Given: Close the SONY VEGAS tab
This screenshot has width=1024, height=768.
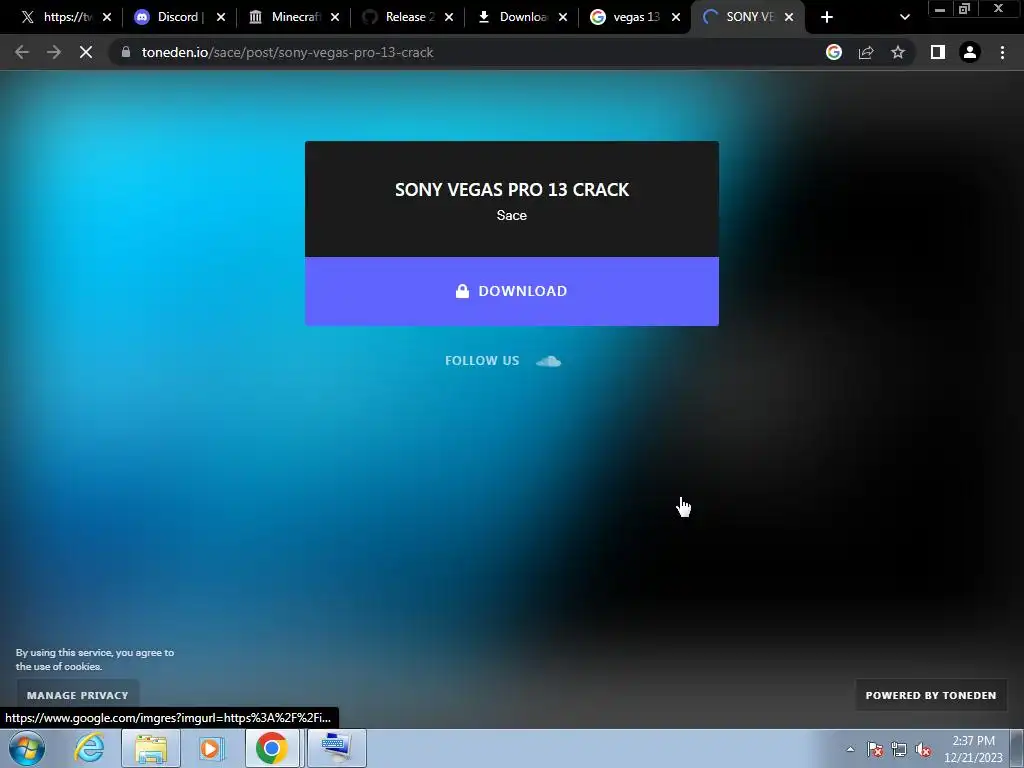Looking at the screenshot, I should tap(789, 17).
